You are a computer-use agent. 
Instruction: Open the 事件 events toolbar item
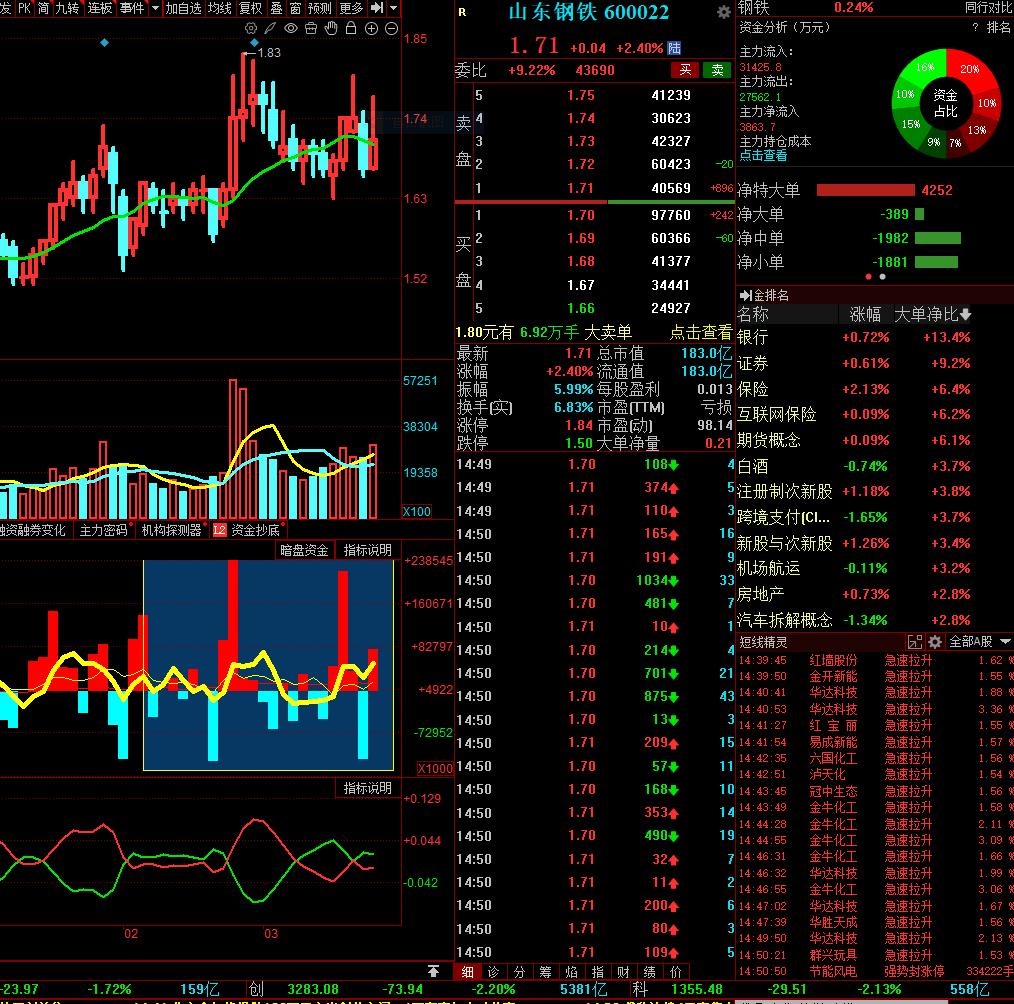pos(132,8)
